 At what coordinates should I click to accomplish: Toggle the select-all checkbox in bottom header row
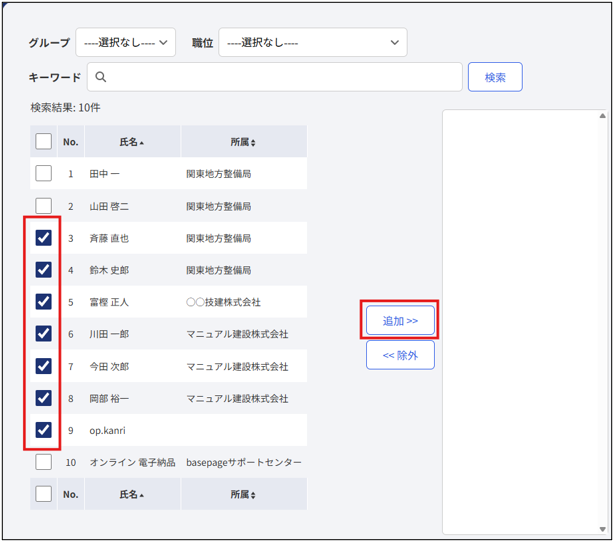[x=43, y=494]
